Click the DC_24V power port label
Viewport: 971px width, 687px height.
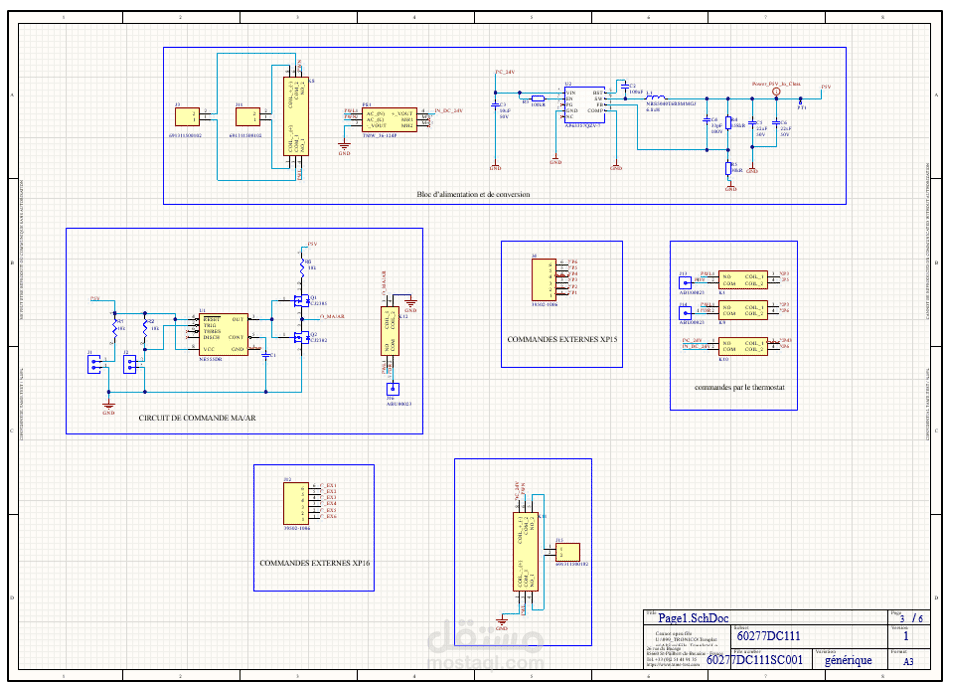click(505, 72)
